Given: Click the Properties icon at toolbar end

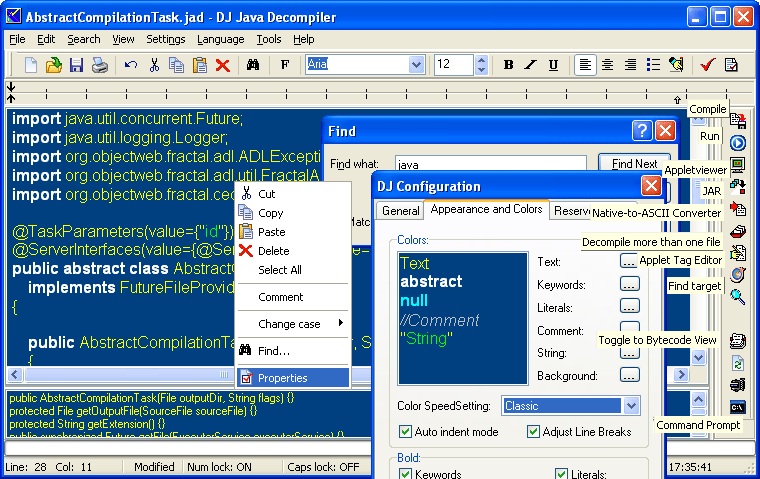Looking at the screenshot, I should (731, 64).
